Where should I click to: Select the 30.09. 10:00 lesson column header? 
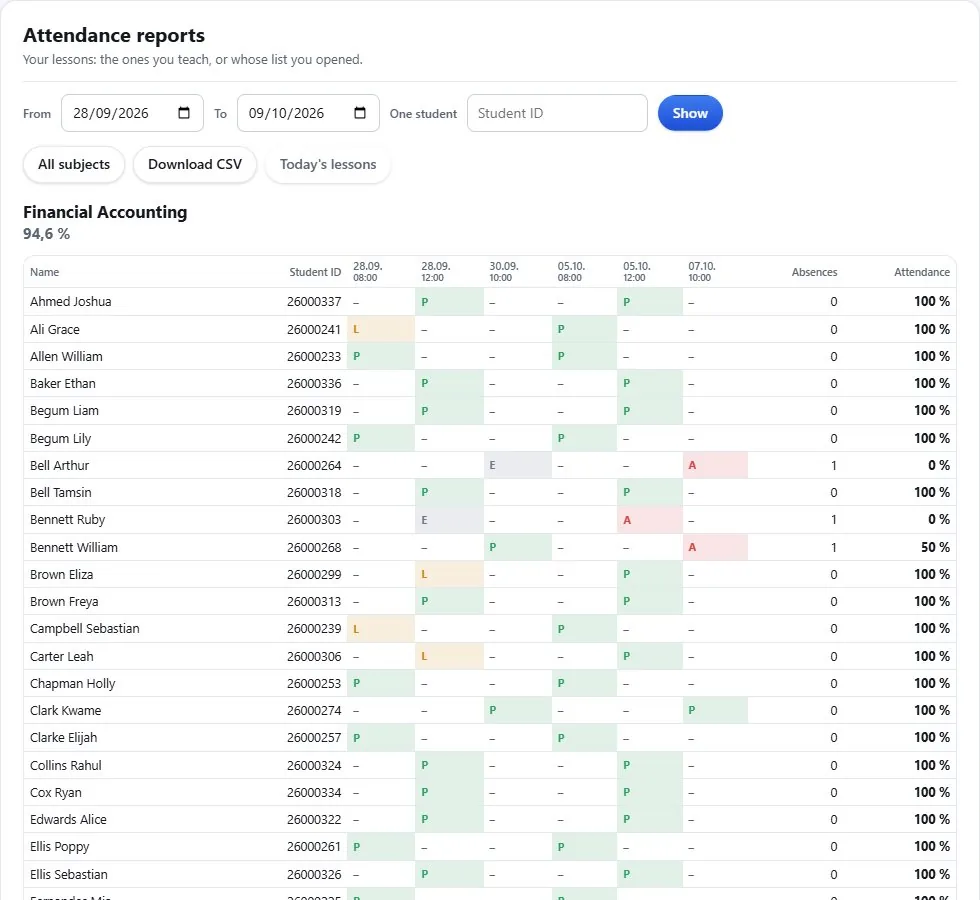(x=504, y=272)
